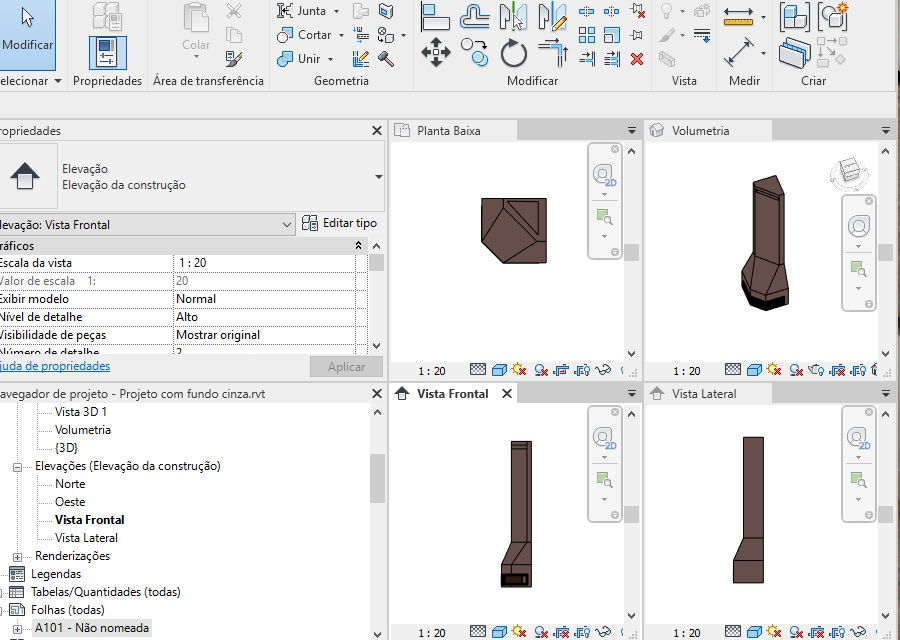Expand the A101 - Não nomeada sheet node
This screenshot has width=900, height=640.
coord(18,629)
